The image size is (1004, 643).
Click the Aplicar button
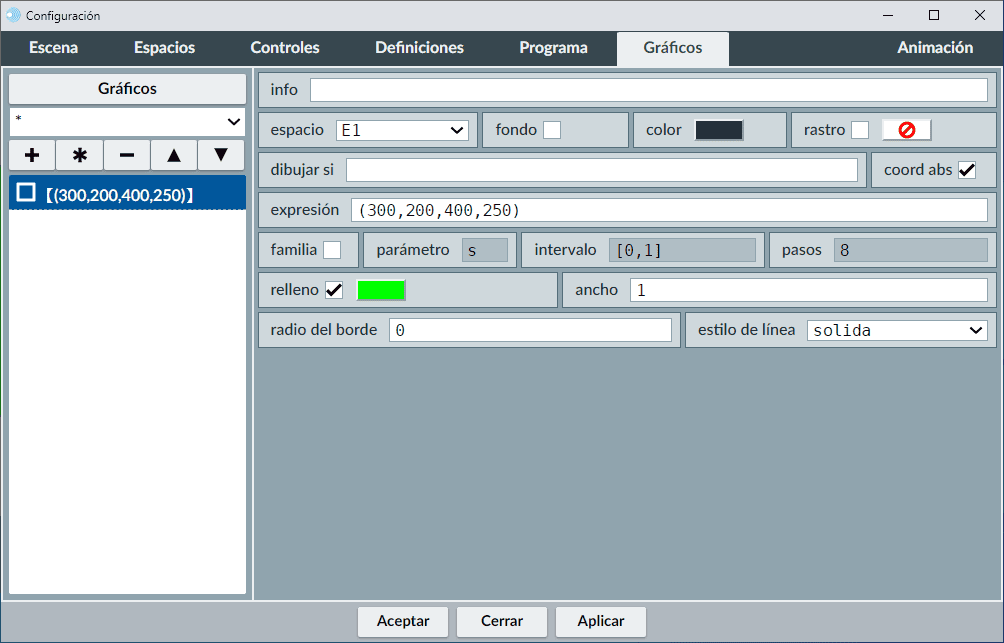601,621
